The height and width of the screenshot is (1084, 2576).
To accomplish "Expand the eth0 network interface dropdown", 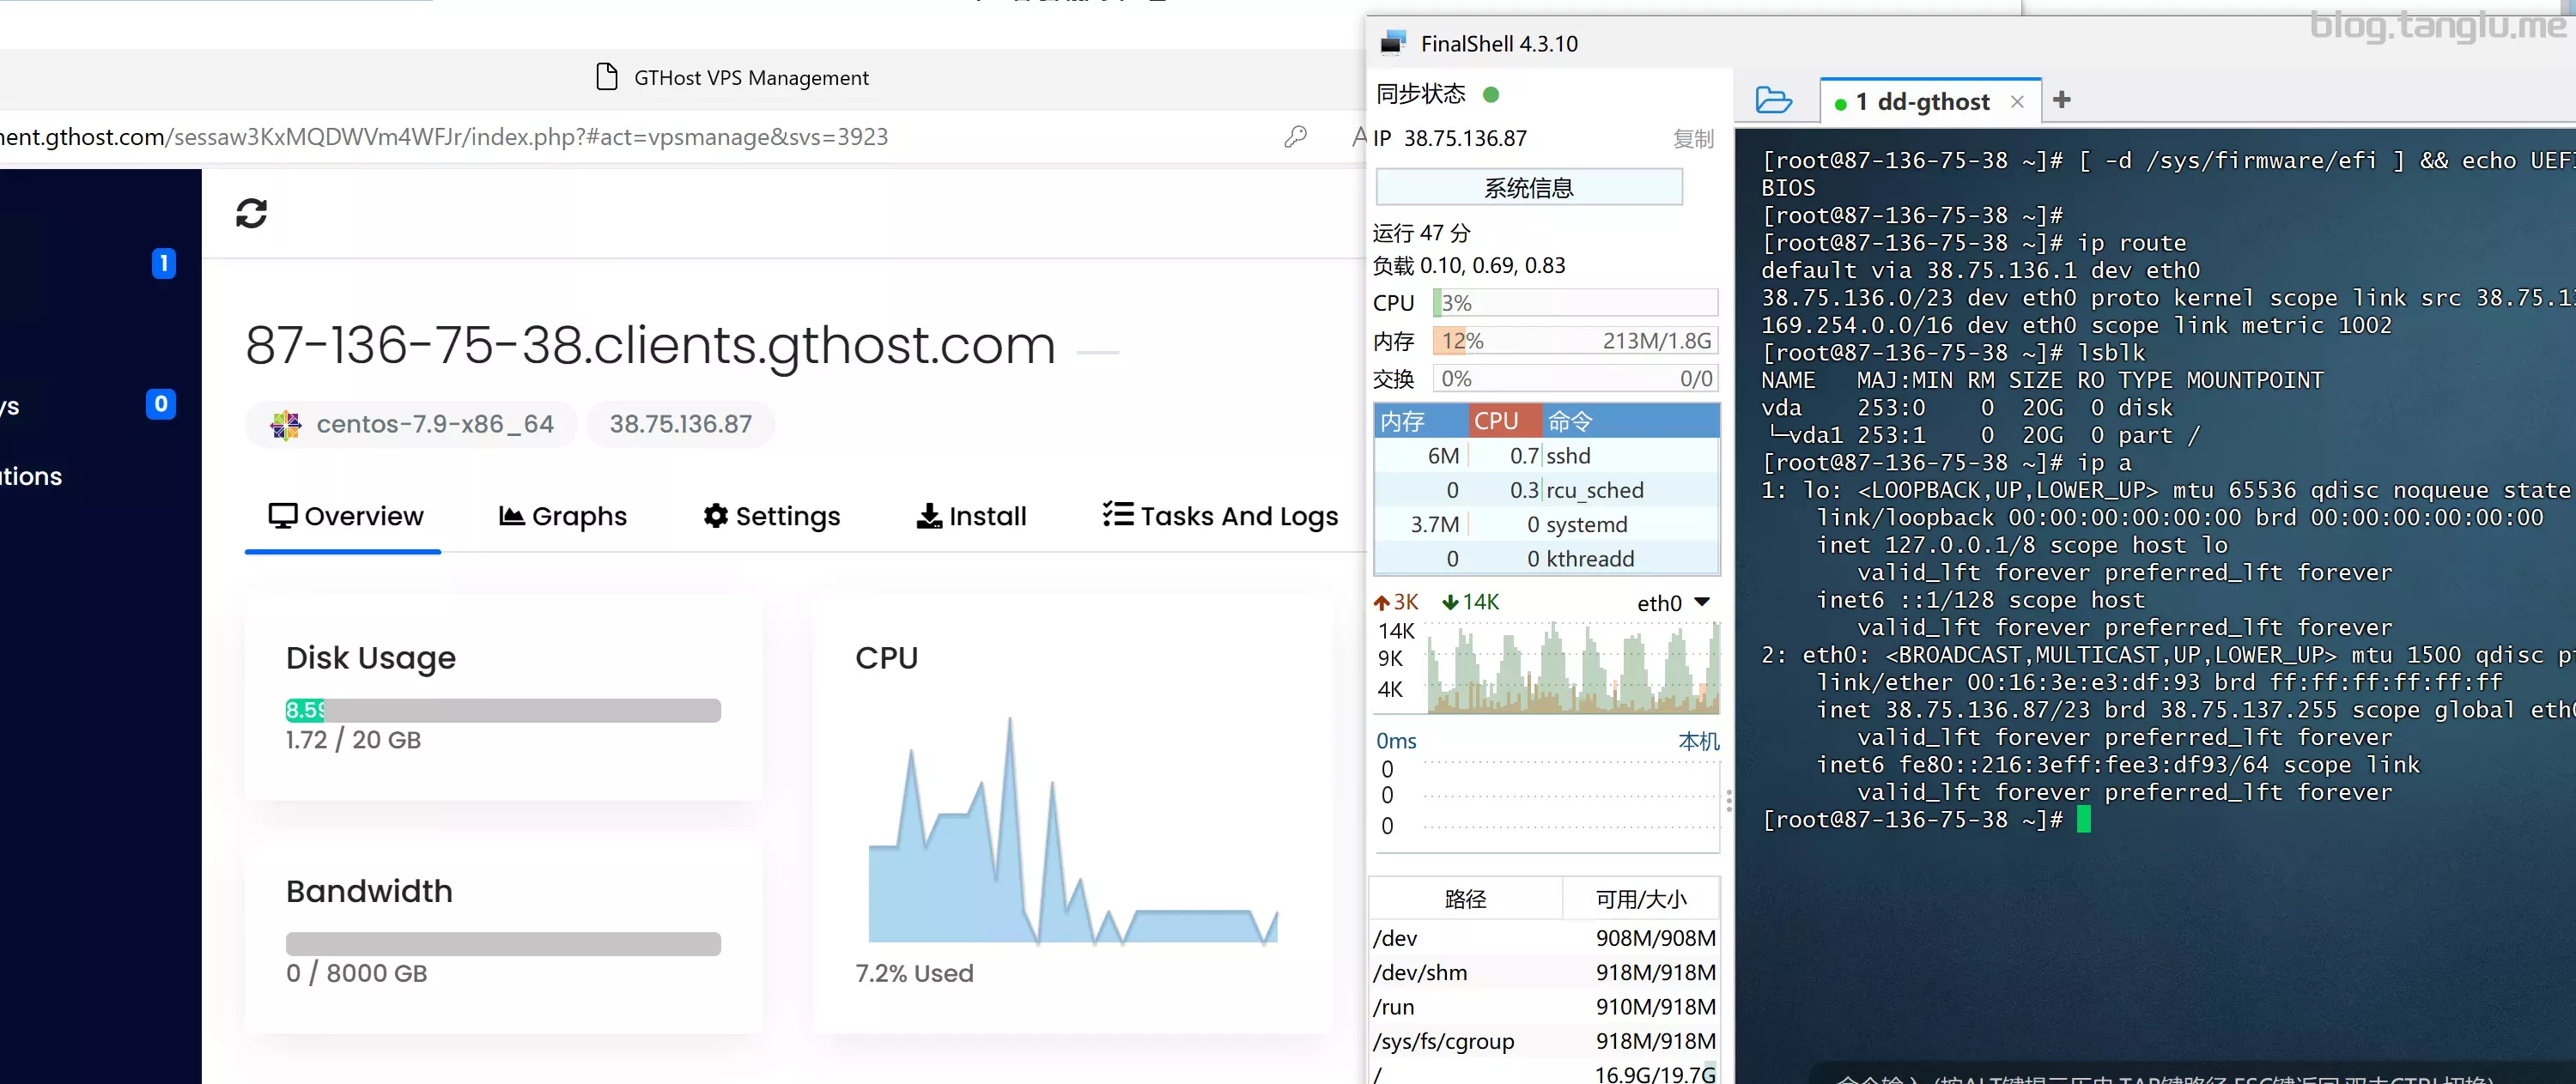I will [x=1702, y=602].
